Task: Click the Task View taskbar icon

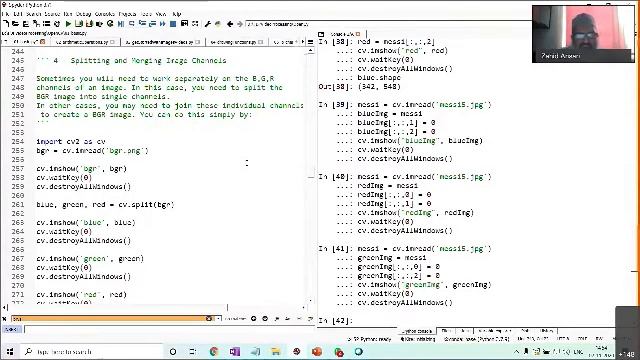Action: (193, 351)
